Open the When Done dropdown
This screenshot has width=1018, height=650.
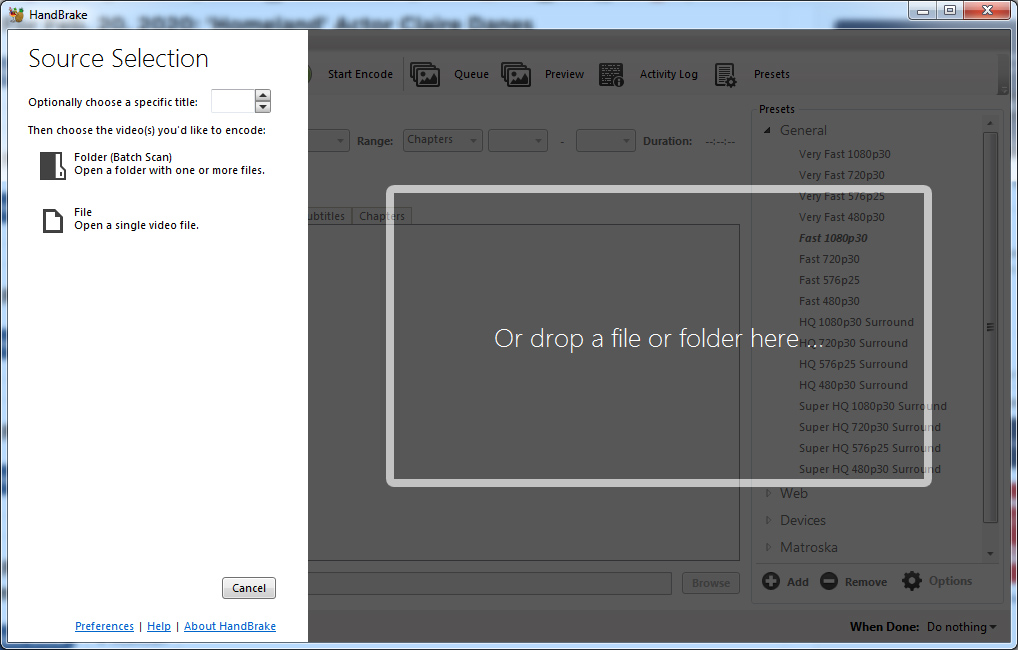(x=960, y=626)
